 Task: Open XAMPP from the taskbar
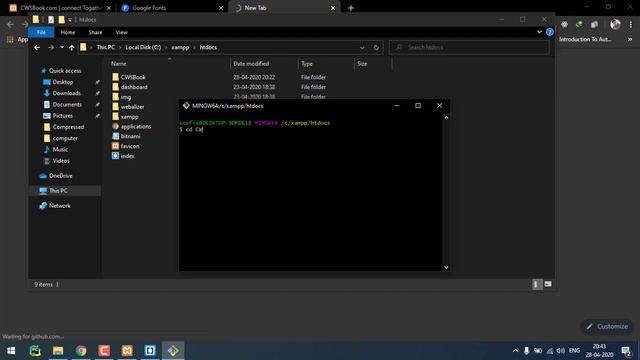pyautogui.click(x=127, y=351)
